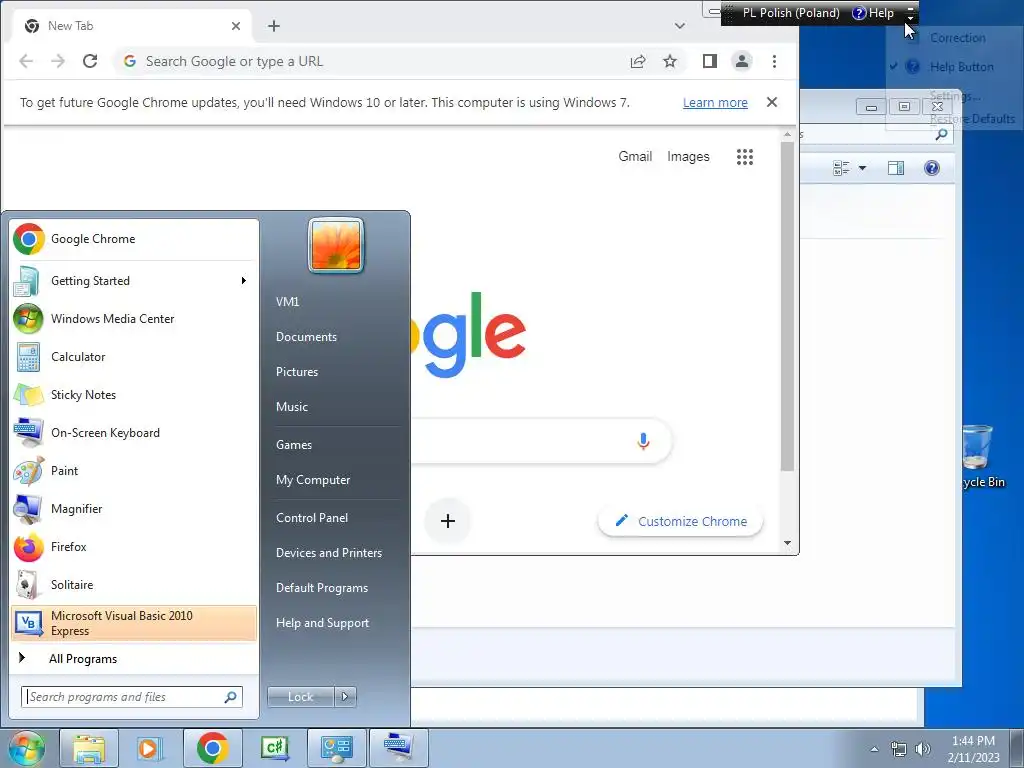The width and height of the screenshot is (1024, 768).
Task: Open Paint from the Start menu
Action: 134,471
